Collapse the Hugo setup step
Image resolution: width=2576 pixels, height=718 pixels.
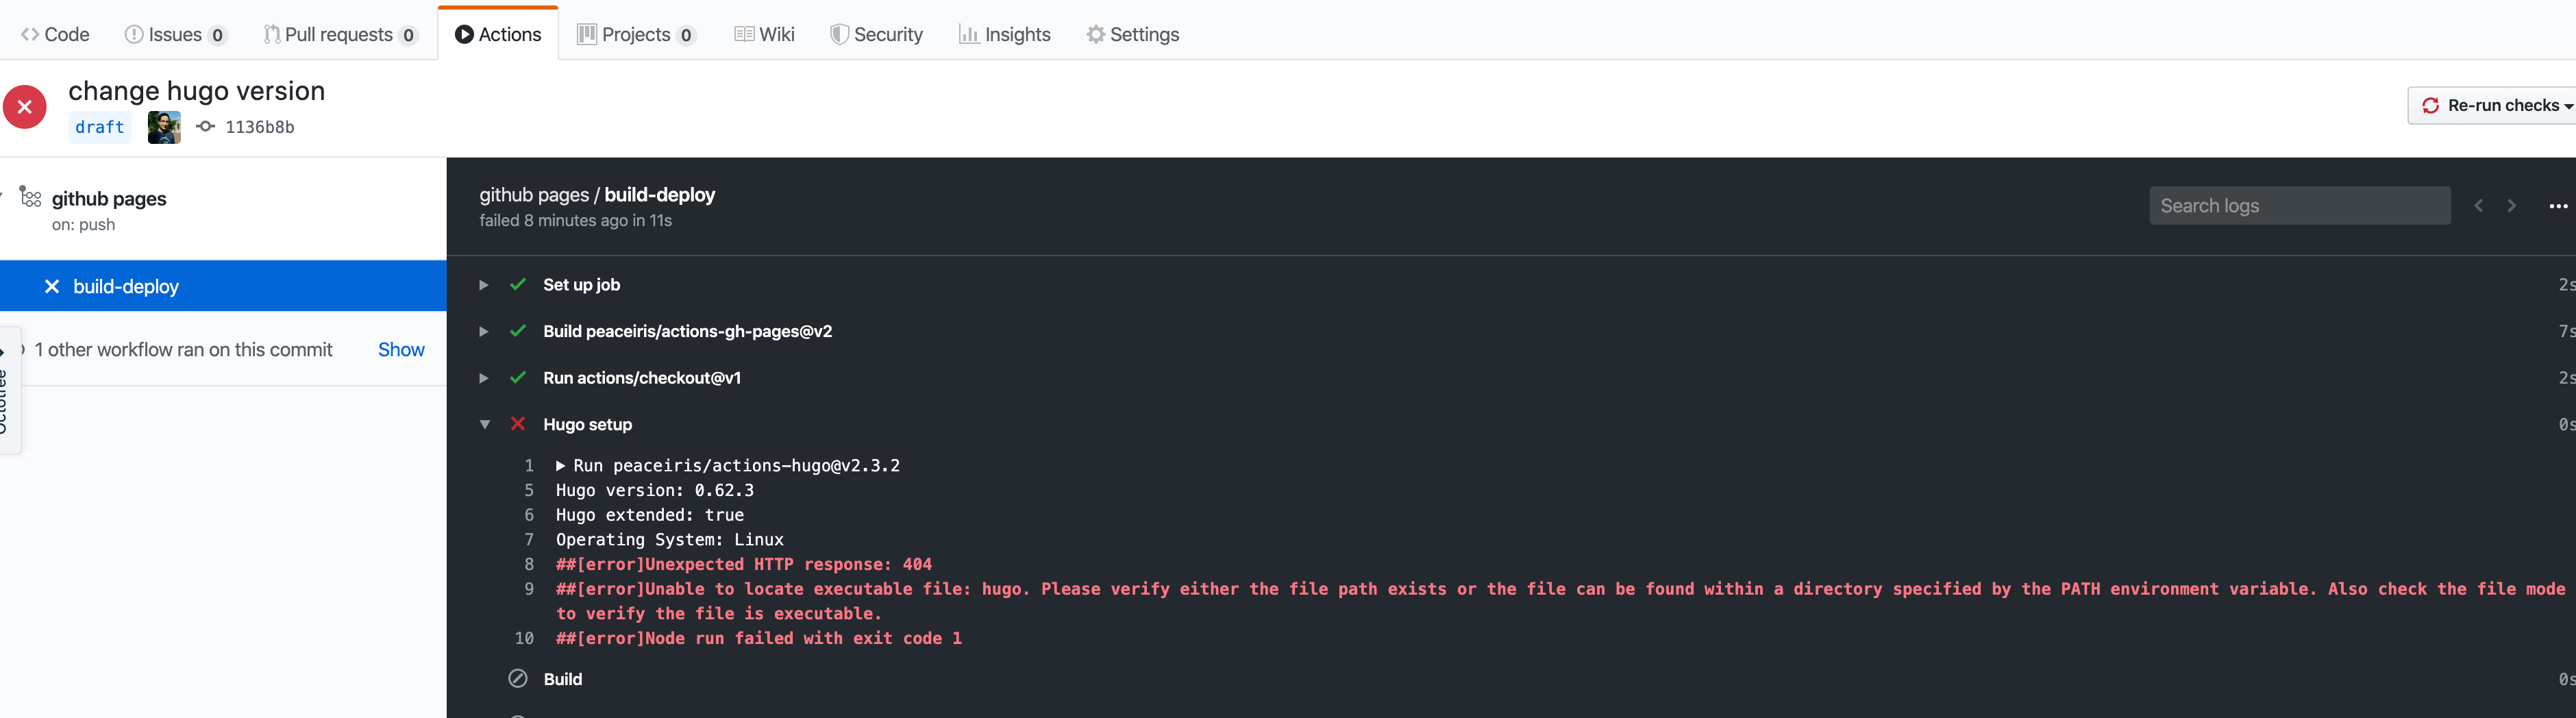484,425
